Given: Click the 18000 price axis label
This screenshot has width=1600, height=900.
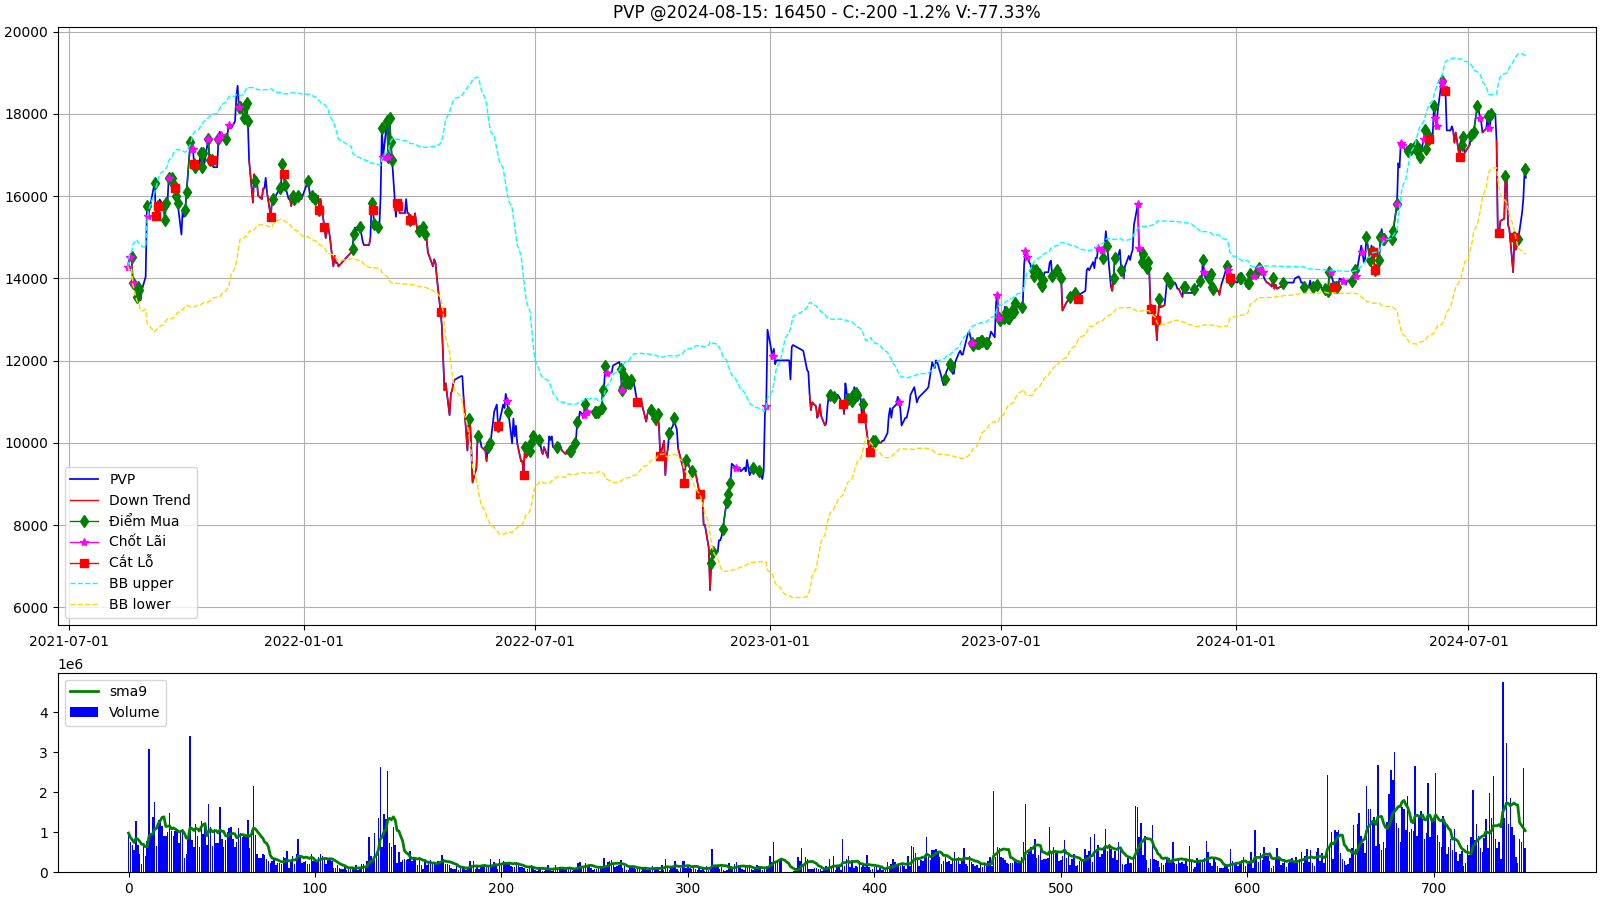Looking at the screenshot, I should click(x=26, y=114).
